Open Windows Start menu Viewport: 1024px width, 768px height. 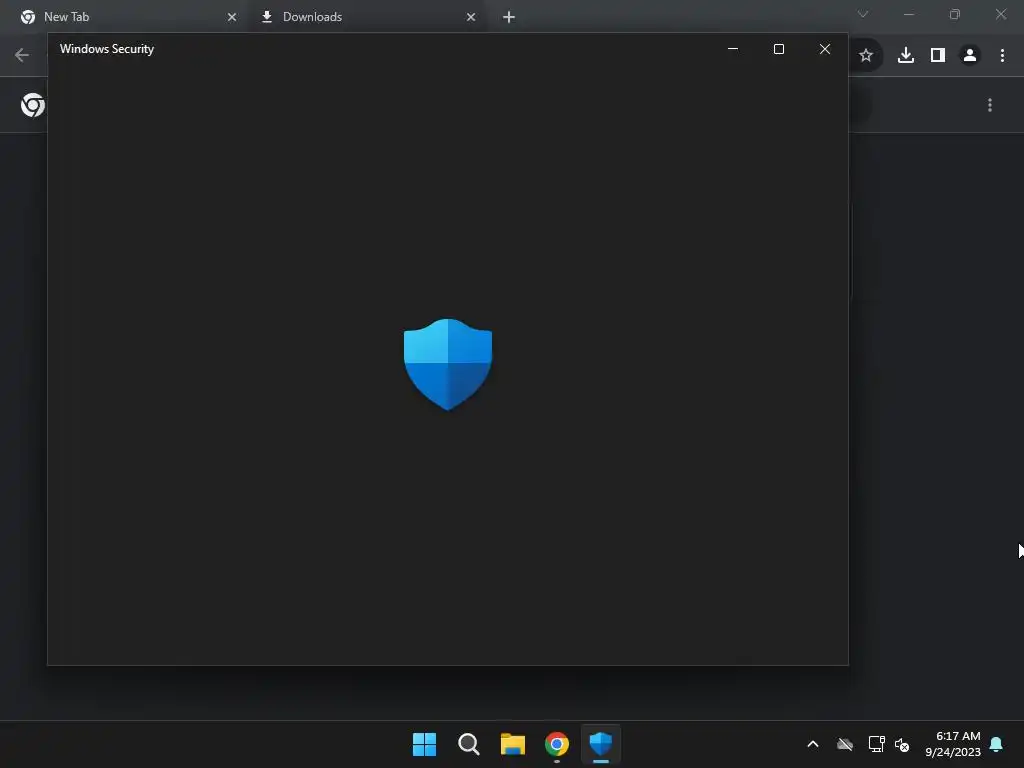[424, 744]
